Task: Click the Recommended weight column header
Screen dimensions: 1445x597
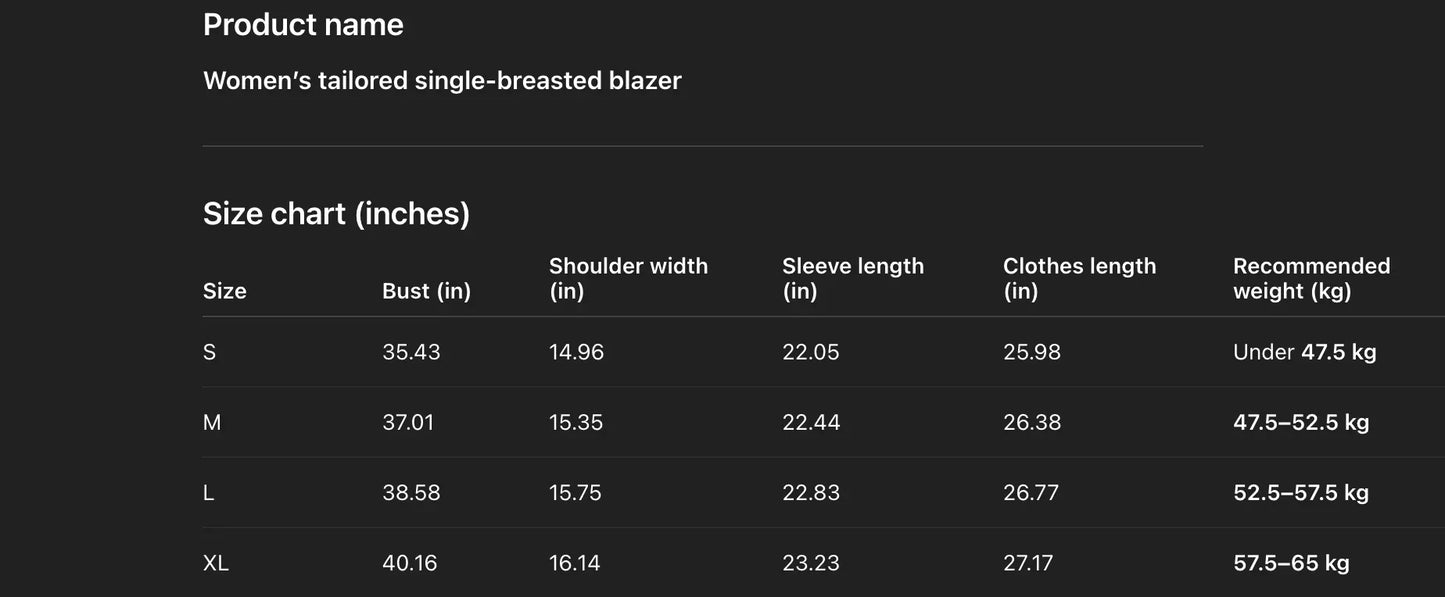Action: coord(1311,278)
